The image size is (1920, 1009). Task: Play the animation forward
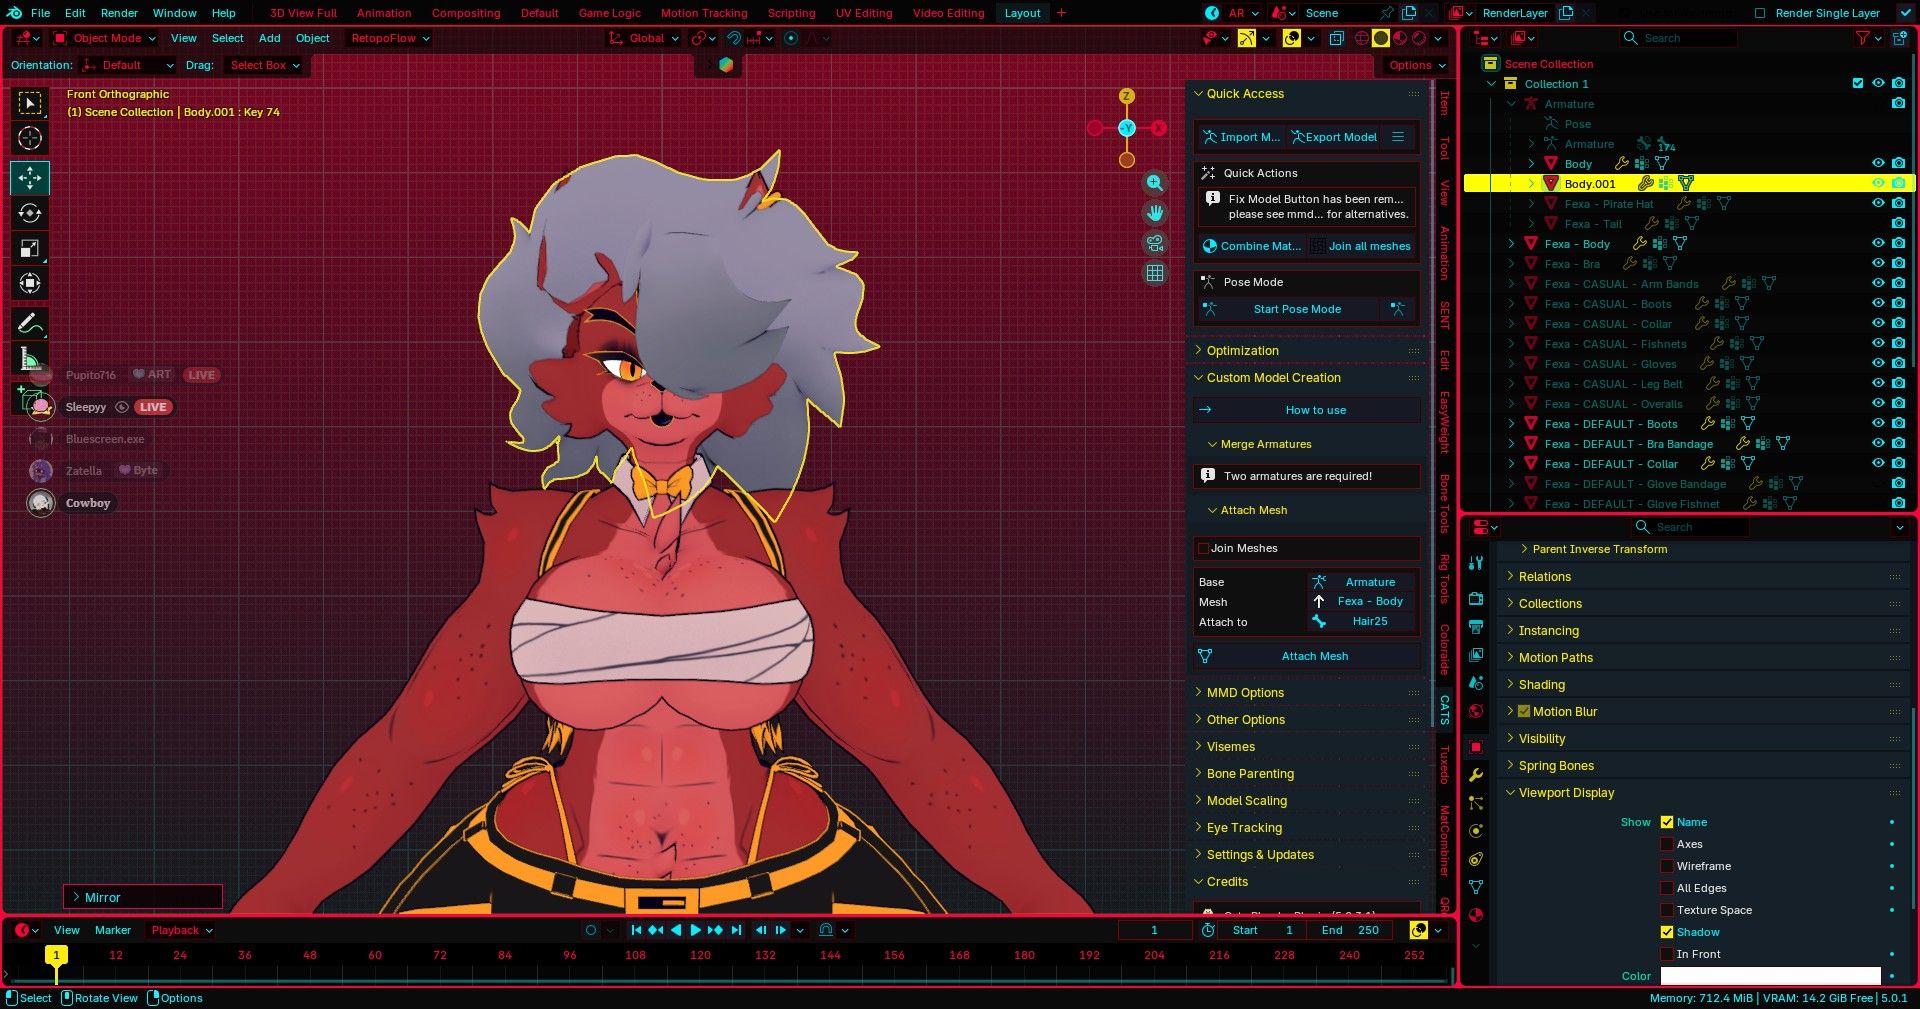point(696,930)
